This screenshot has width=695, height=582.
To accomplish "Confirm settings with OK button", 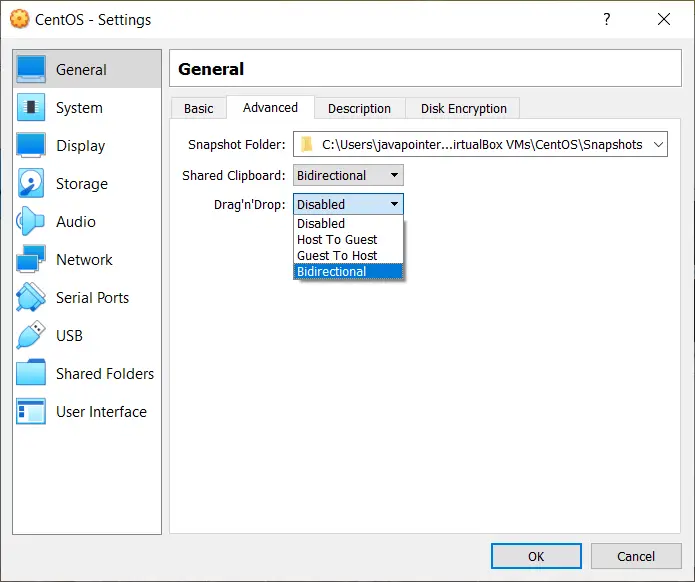I will click(536, 556).
